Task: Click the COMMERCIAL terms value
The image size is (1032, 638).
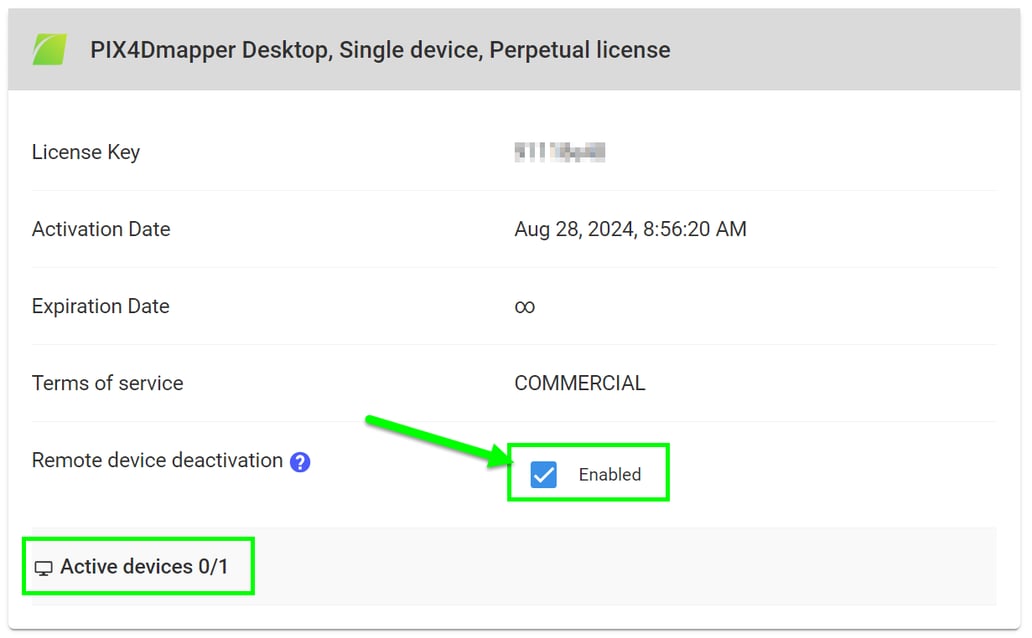Action: pos(580,383)
